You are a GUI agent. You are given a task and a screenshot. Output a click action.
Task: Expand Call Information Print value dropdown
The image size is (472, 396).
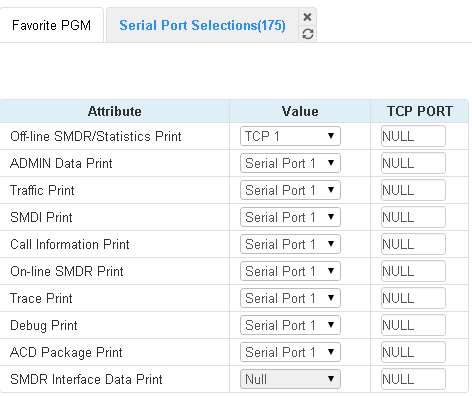pyautogui.click(x=290, y=244)
